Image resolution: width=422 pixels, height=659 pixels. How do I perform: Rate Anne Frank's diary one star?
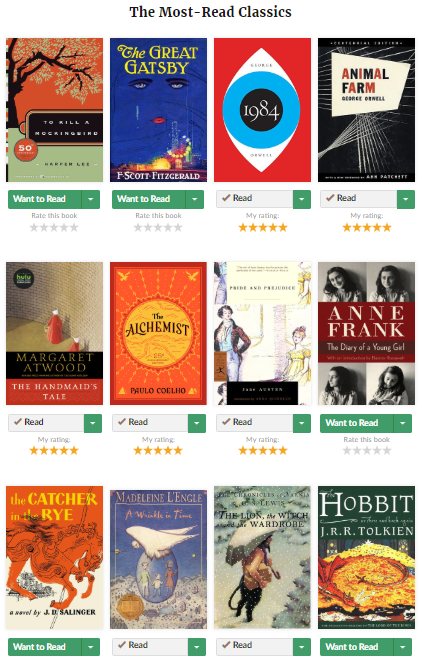(x=347, y=451)
